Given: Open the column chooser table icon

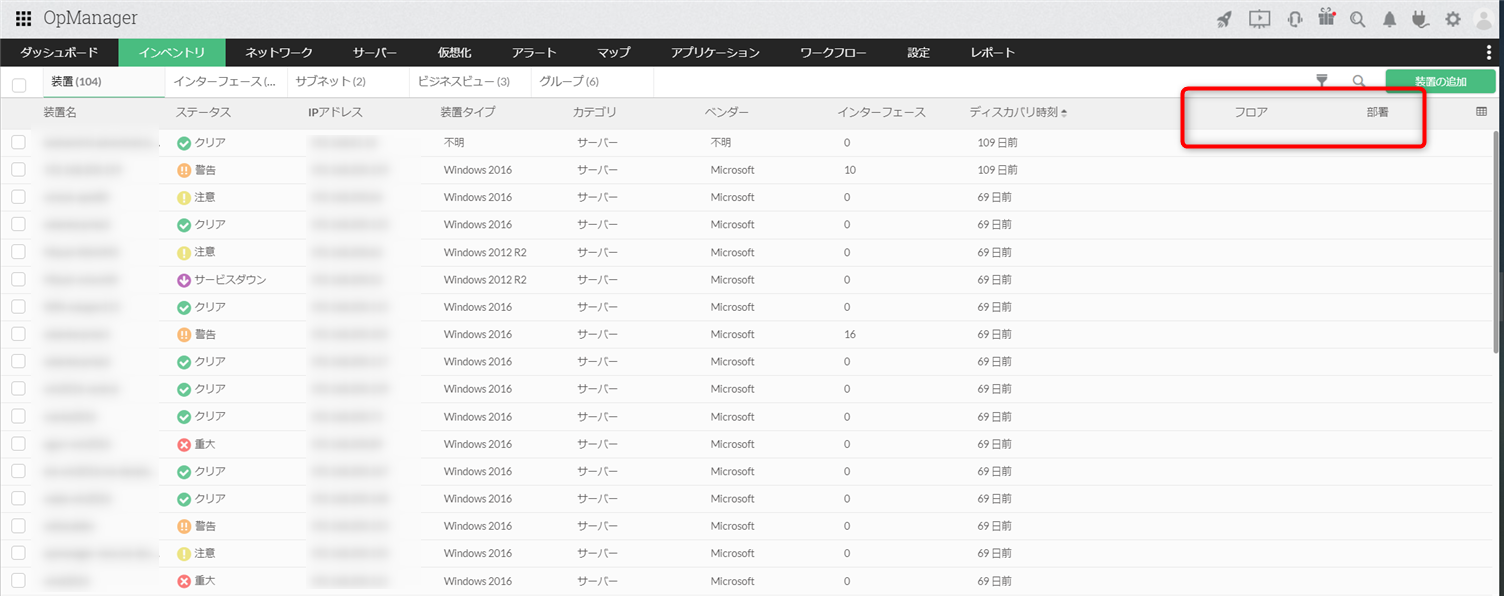Looking at the screenshot, I should pyautogui.click(x=1482, y=112).
